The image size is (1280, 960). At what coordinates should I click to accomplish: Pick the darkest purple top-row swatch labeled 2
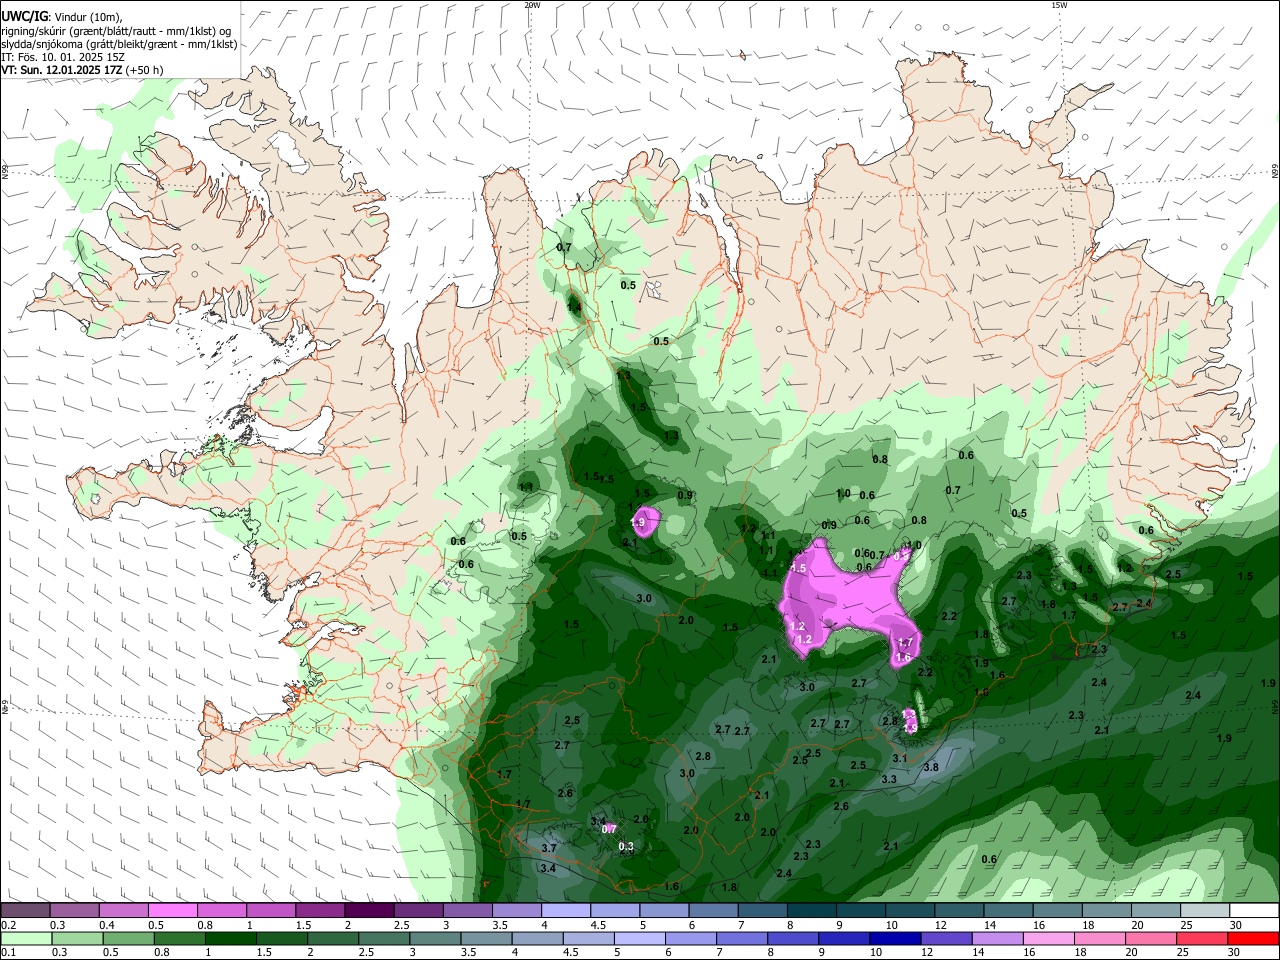[x=368, y=910]
